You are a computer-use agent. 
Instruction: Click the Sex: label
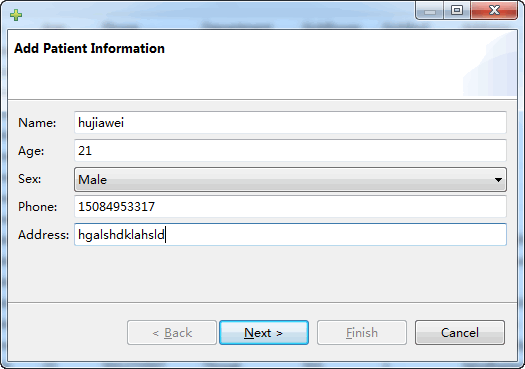coord(29,179)
